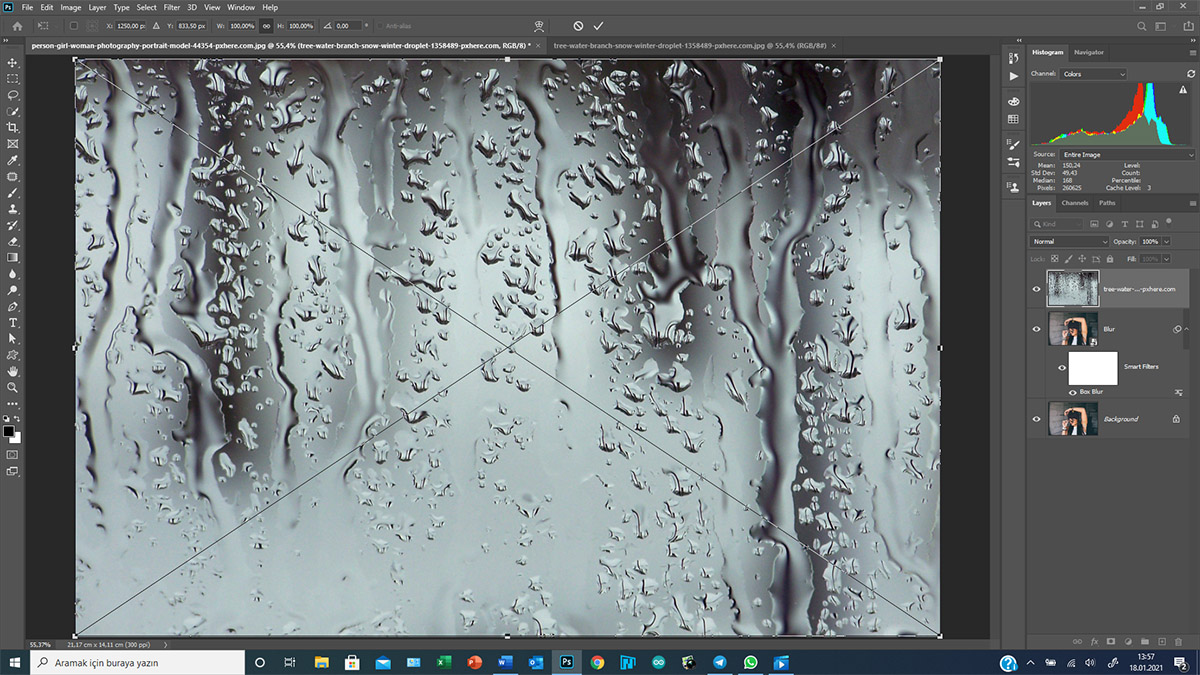Expand the layer Opacity dropdown arrow

(x=1165, y=242)
